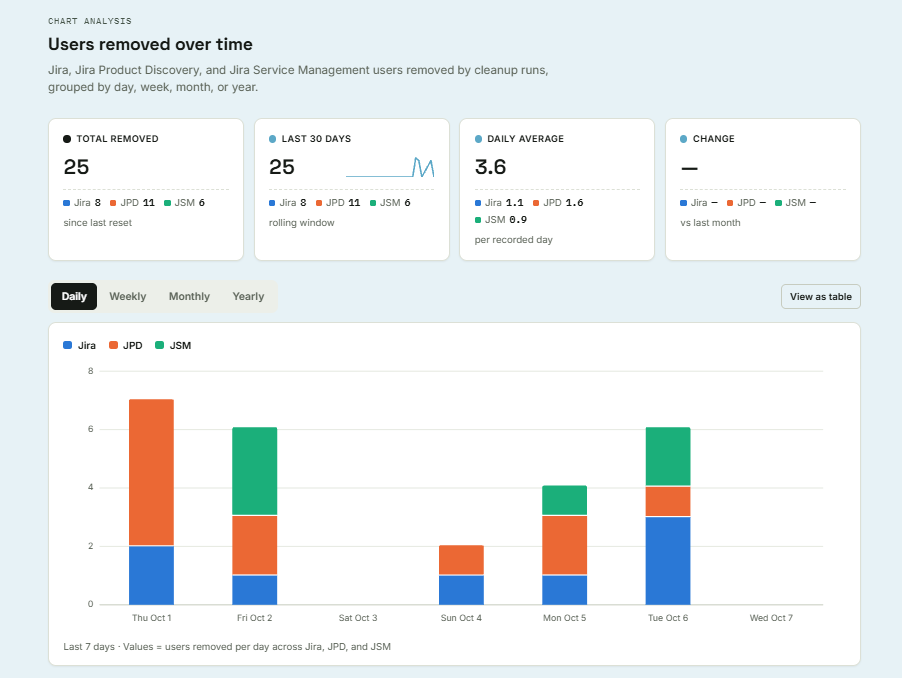Click 'JSM 6' in the Last 30 Days card

pos(390,202)
